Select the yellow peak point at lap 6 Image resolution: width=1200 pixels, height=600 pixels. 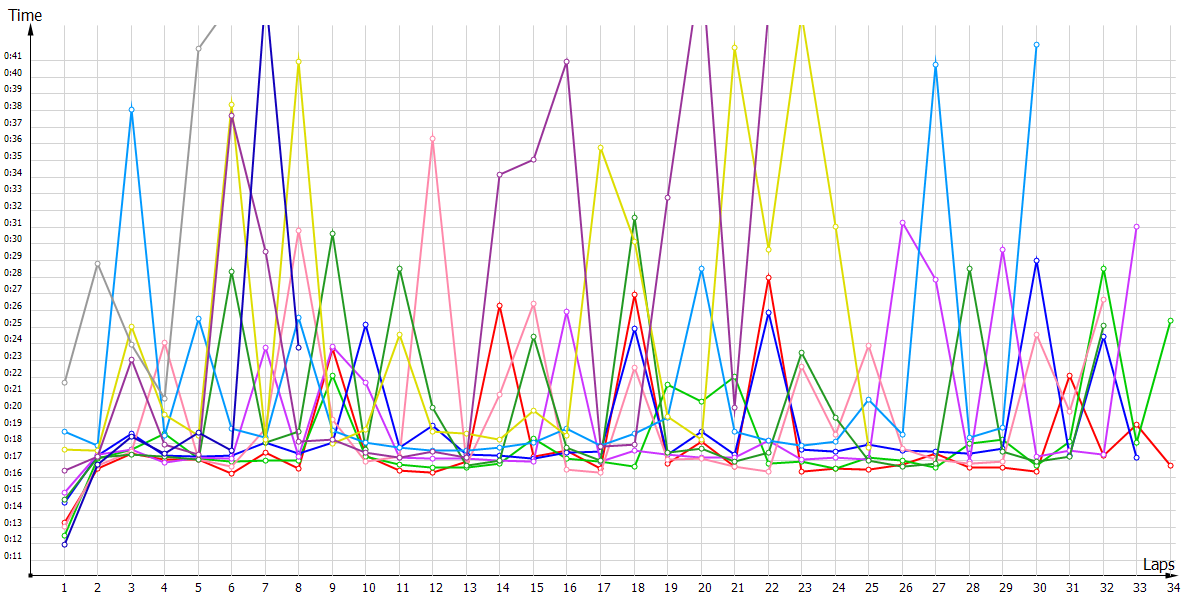231,104
